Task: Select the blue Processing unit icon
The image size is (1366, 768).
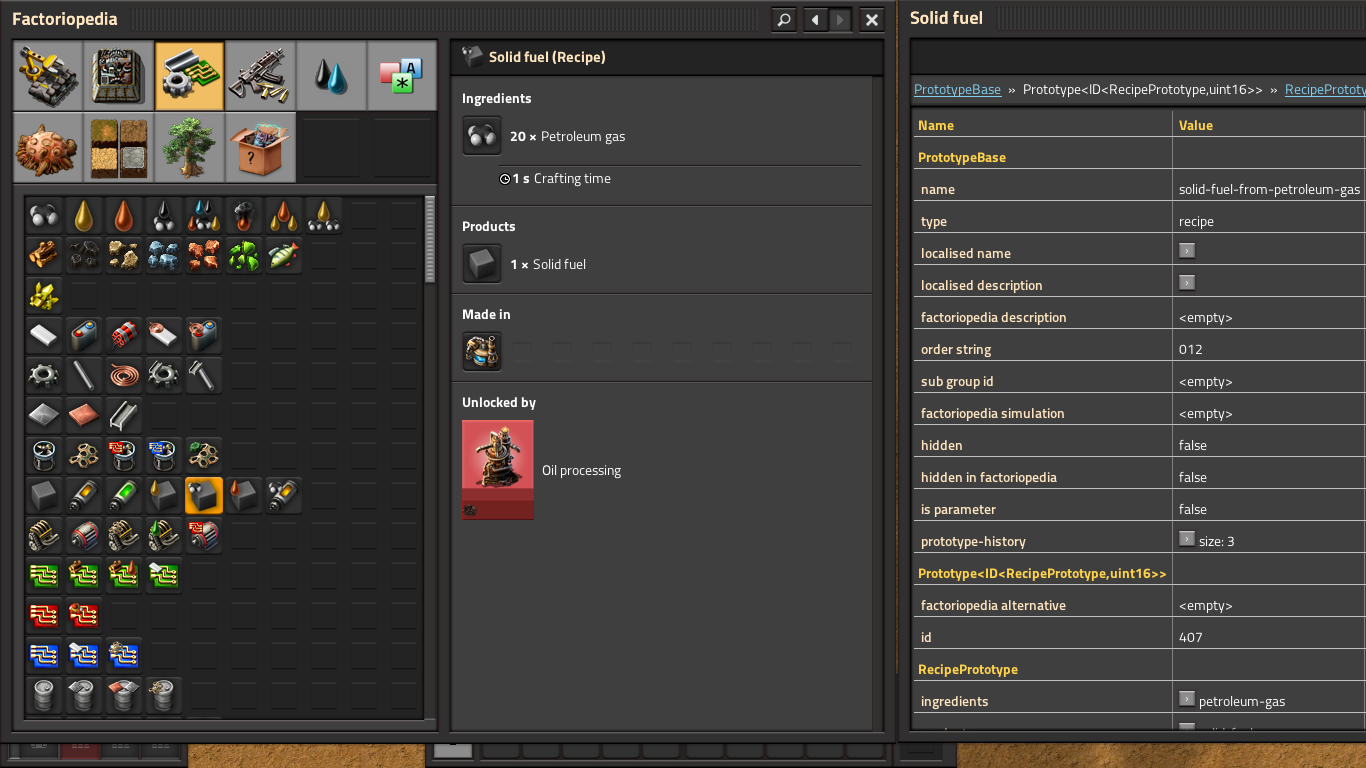Action: pyautogui.click(x=44, y=656)
